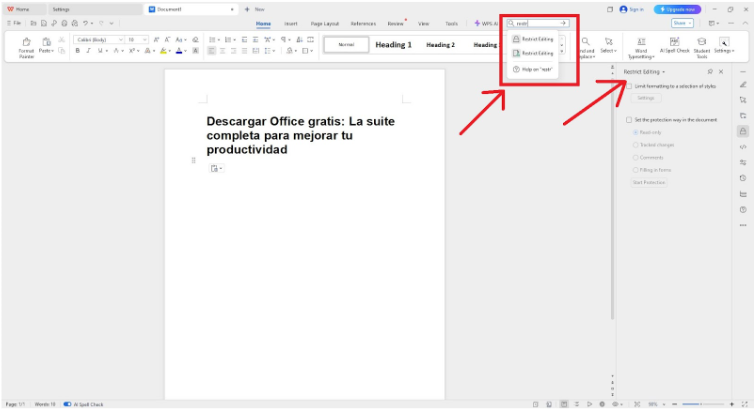
Task: Click the Format Painter icon
Action: pyautogui.click(x=26, y=42)
